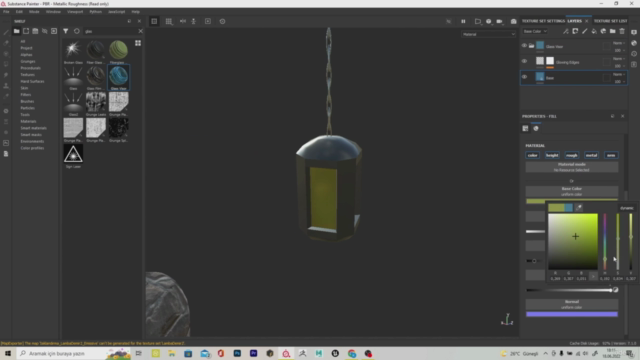Click the eyedropper icon in color picker
This screenshot has width=640, height=360.
tap(579, 208)
